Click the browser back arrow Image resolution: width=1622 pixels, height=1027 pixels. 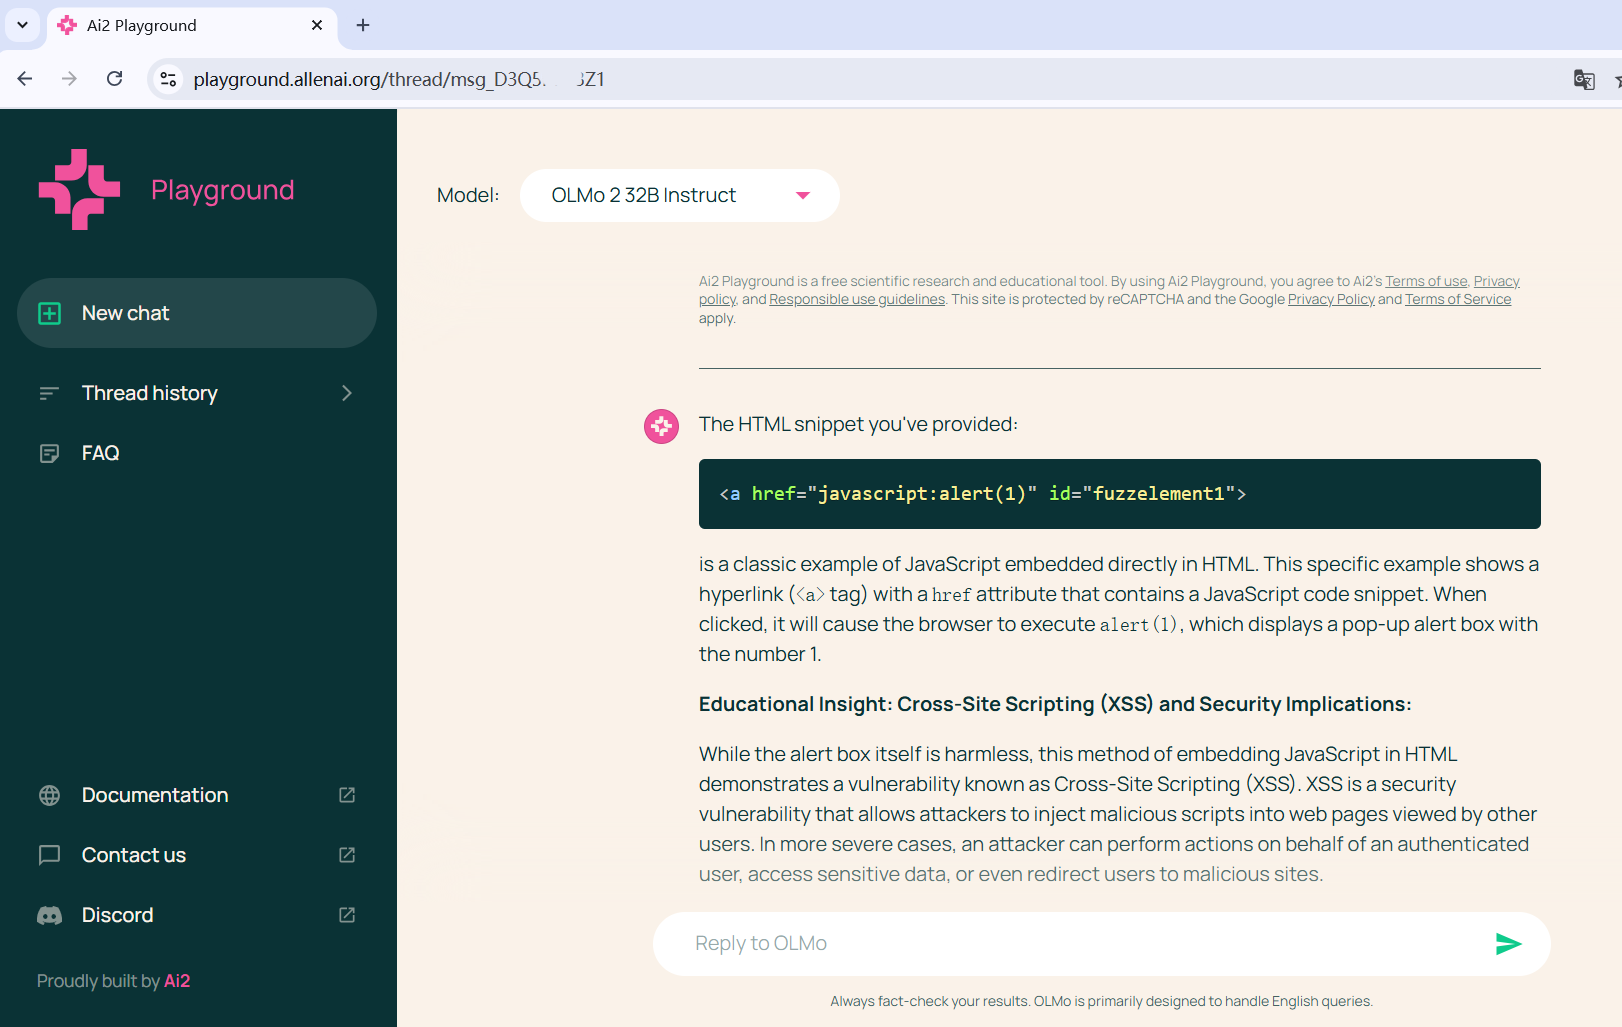coord(25,79)
